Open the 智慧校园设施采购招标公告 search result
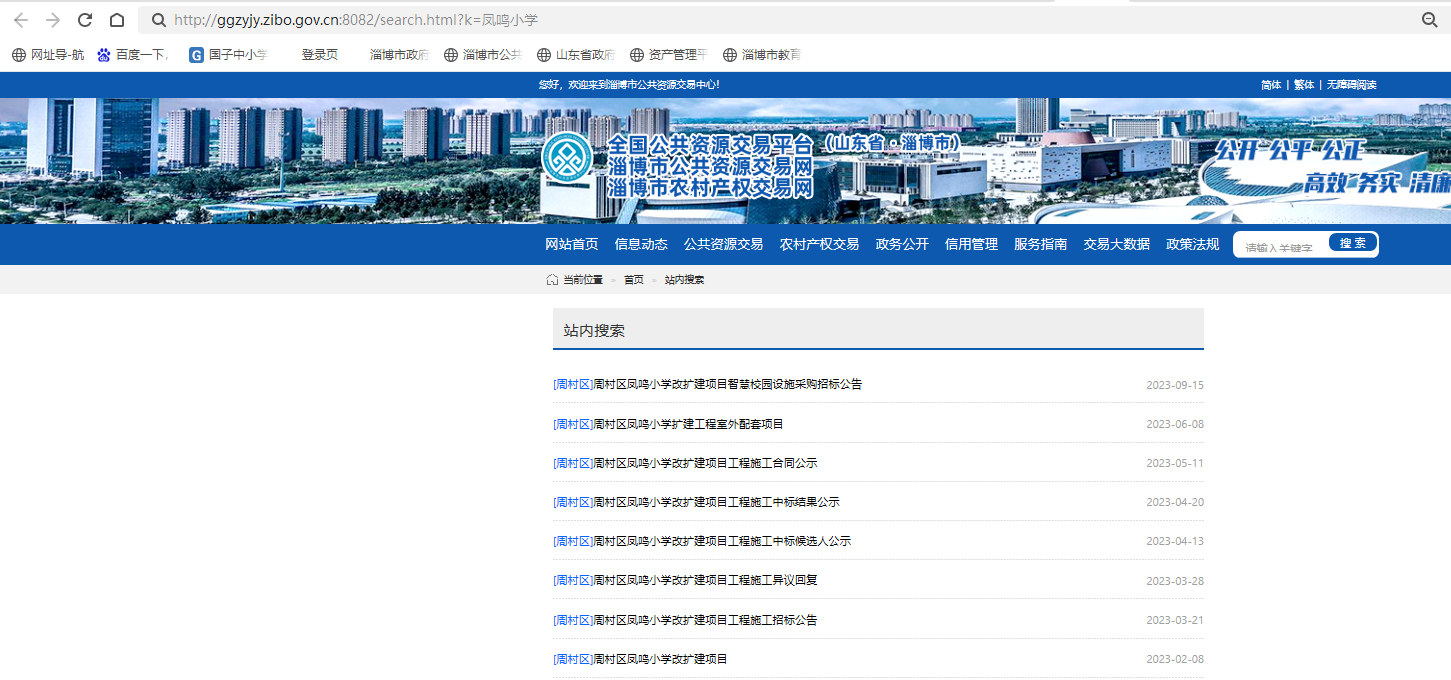Screen dimensions: 1451x680 coord(727,384)
